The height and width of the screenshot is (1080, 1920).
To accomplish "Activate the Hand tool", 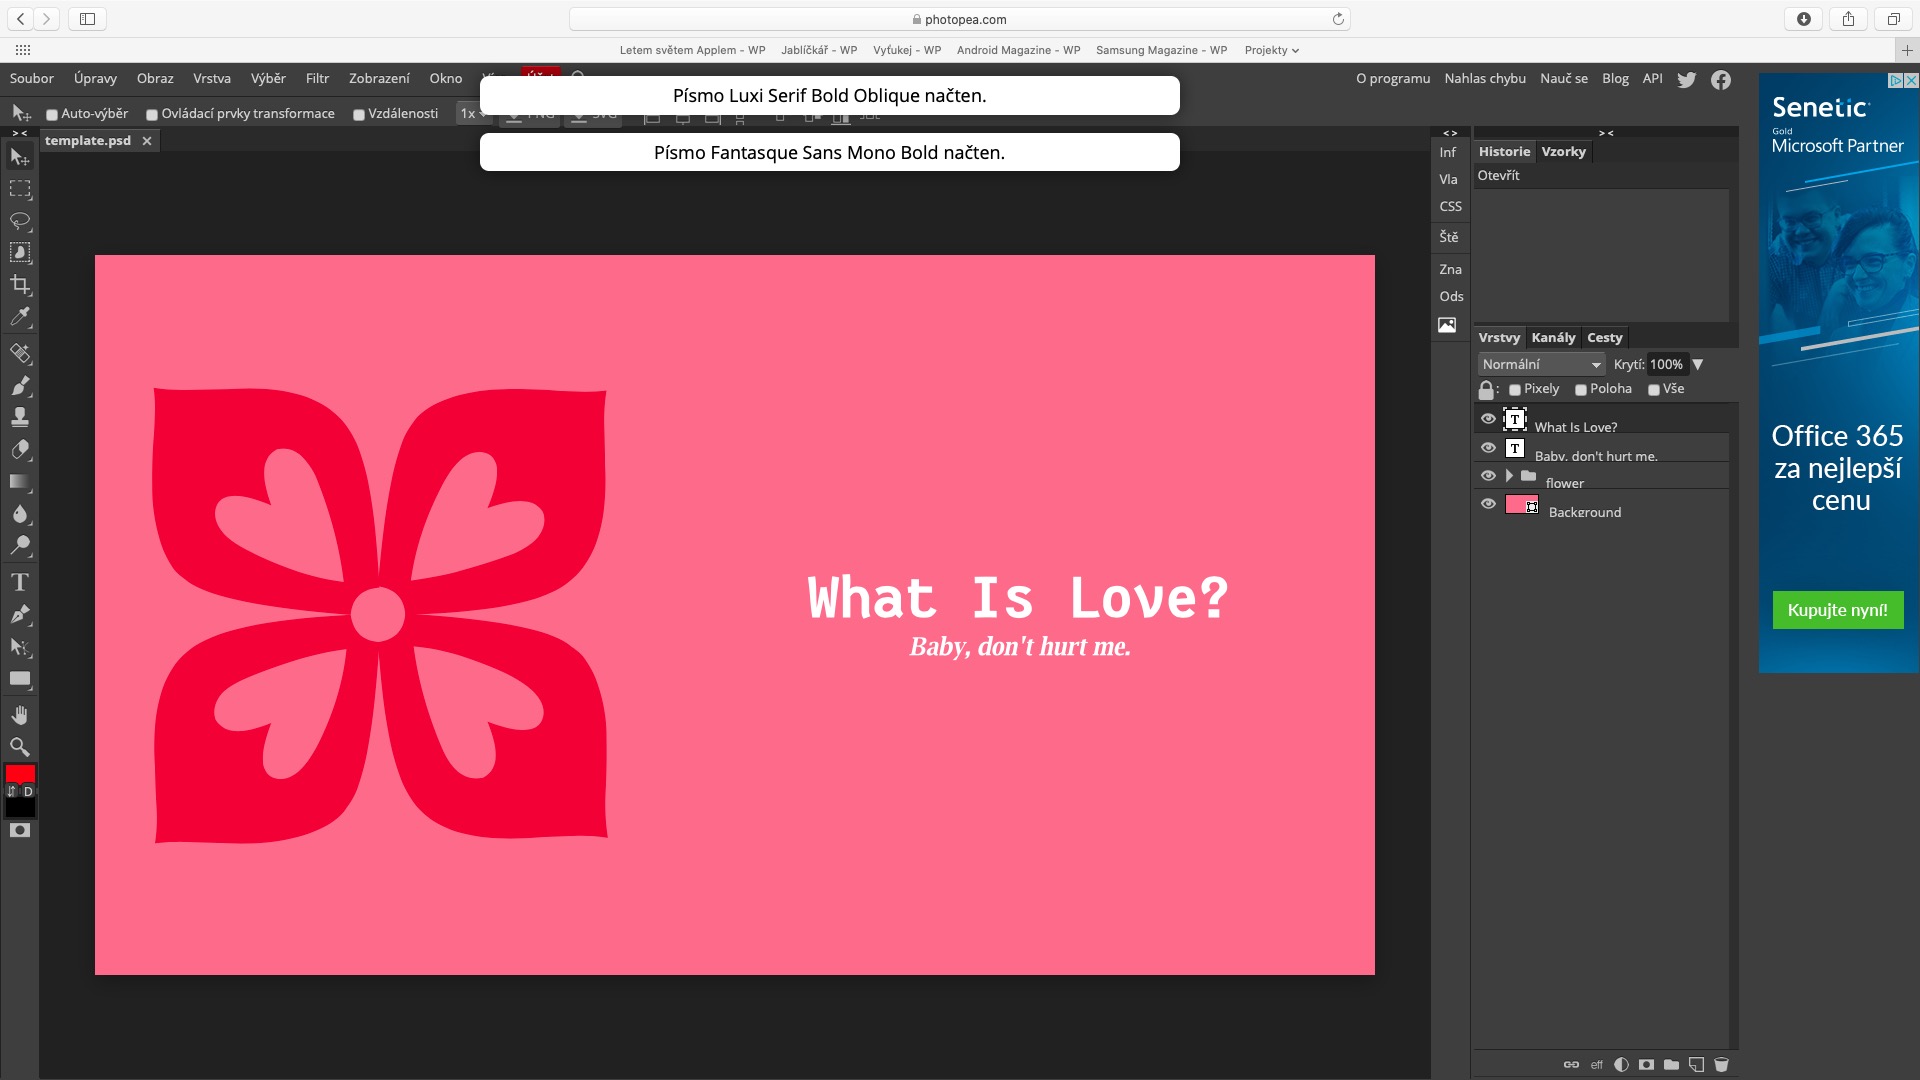I will [20, 715].
